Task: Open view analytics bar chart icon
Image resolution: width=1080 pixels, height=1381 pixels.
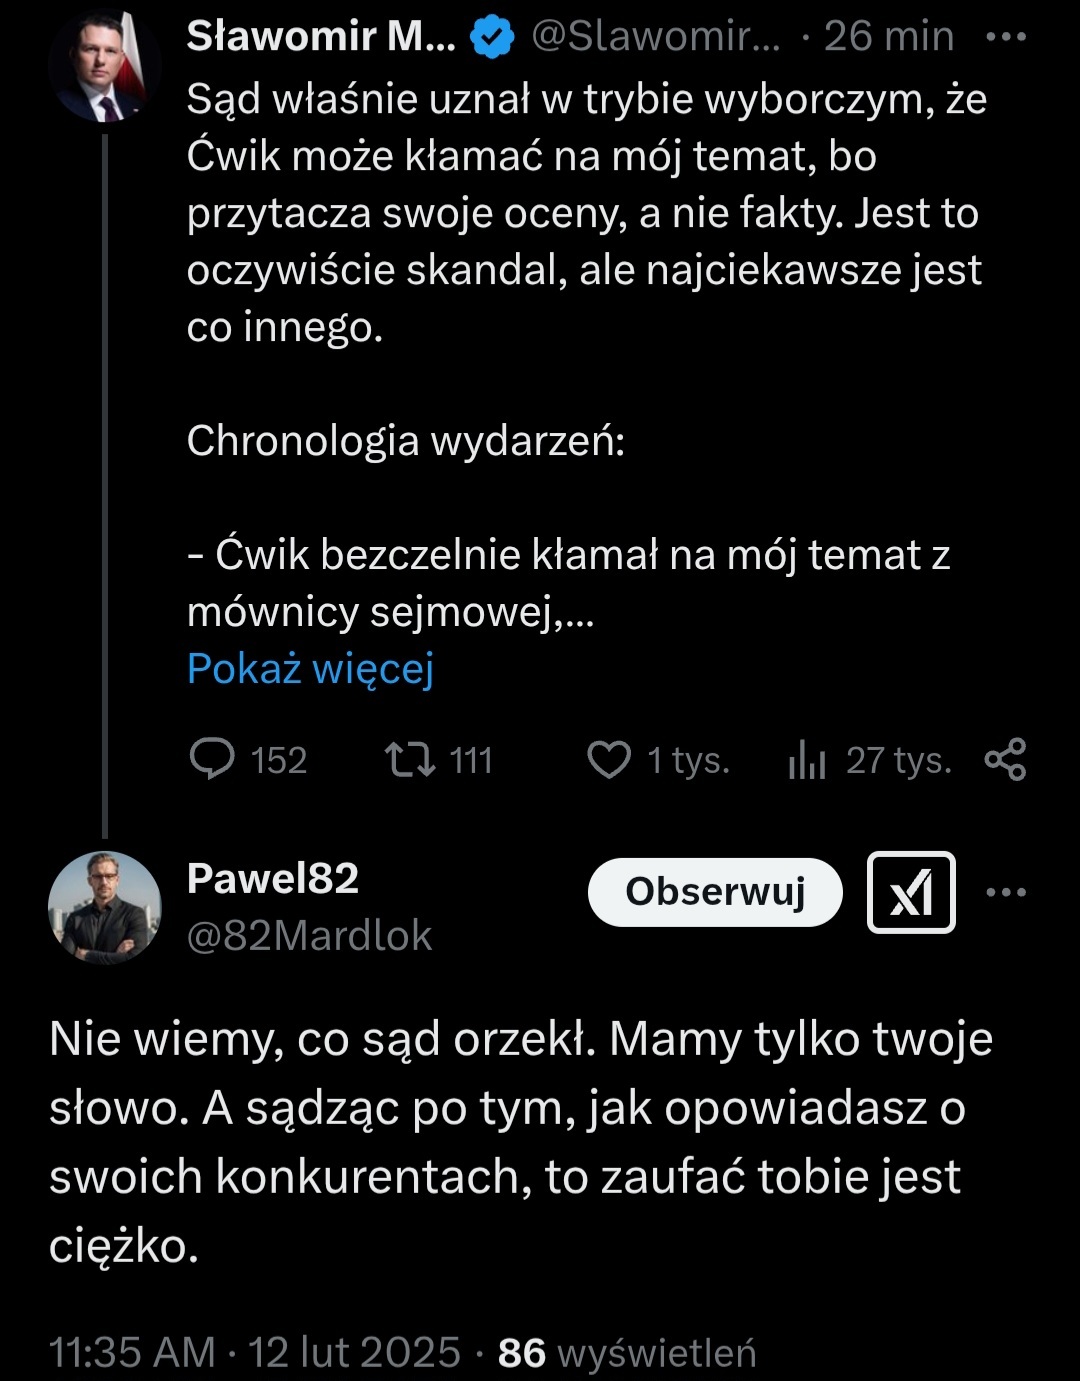Action: [807, 762]
